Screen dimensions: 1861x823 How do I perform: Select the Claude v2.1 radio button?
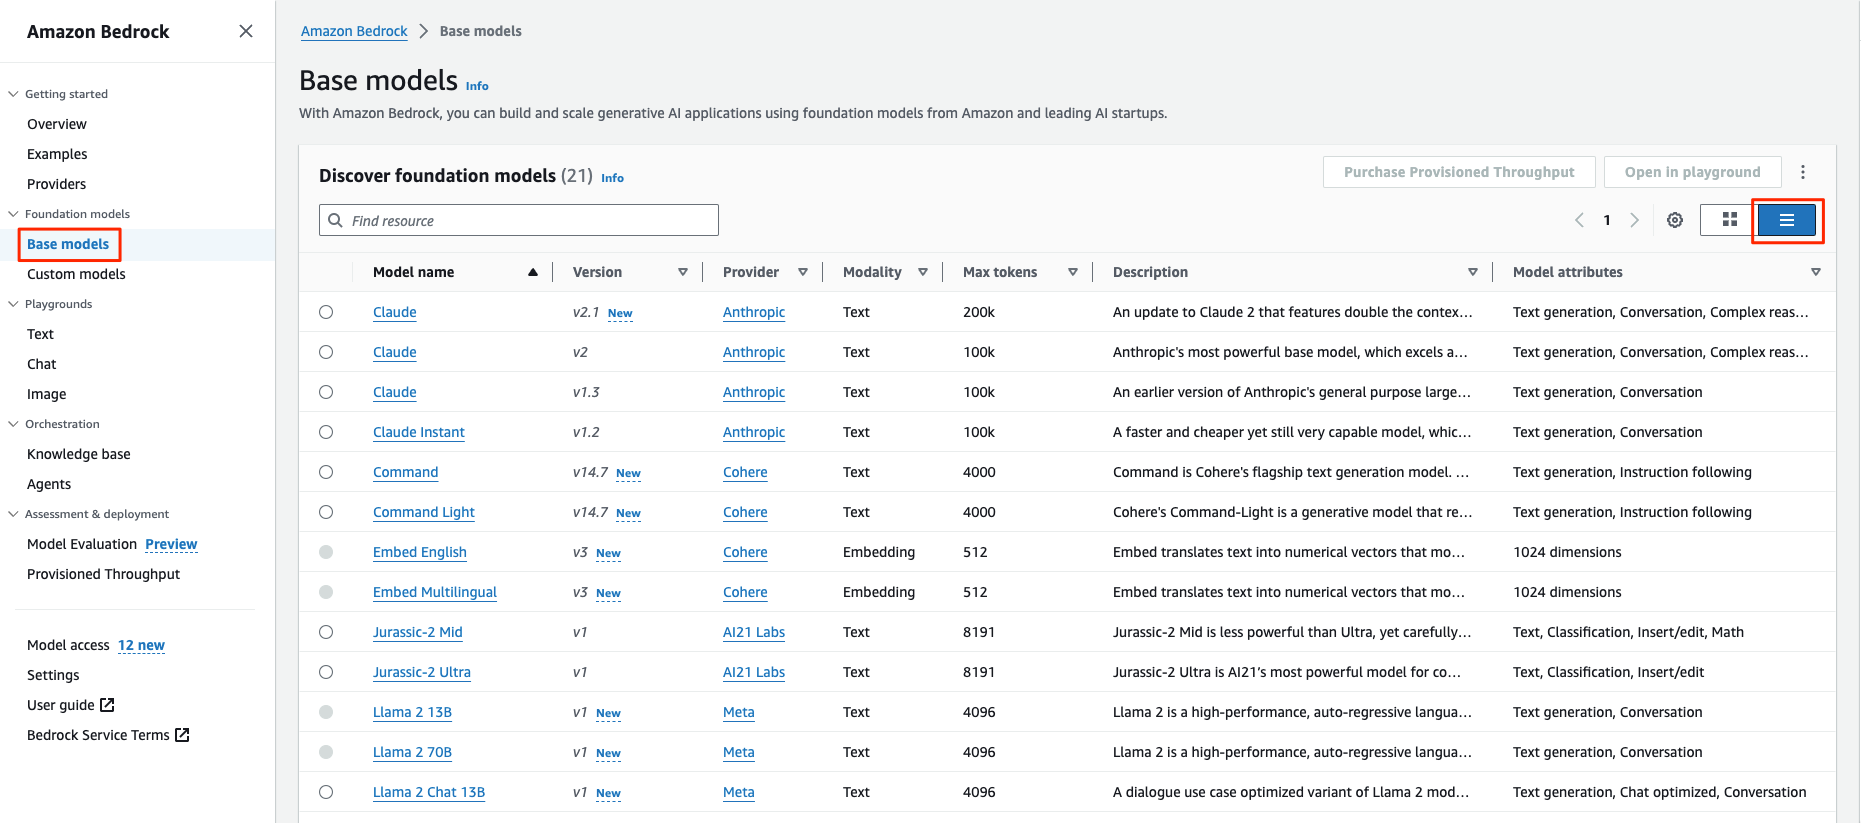(326, 312)
